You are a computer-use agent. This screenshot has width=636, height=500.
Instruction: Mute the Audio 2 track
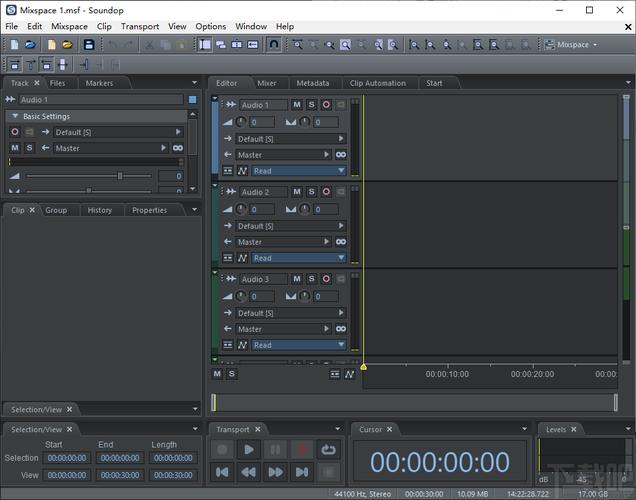pyautogui.click(x=297, y=192)
